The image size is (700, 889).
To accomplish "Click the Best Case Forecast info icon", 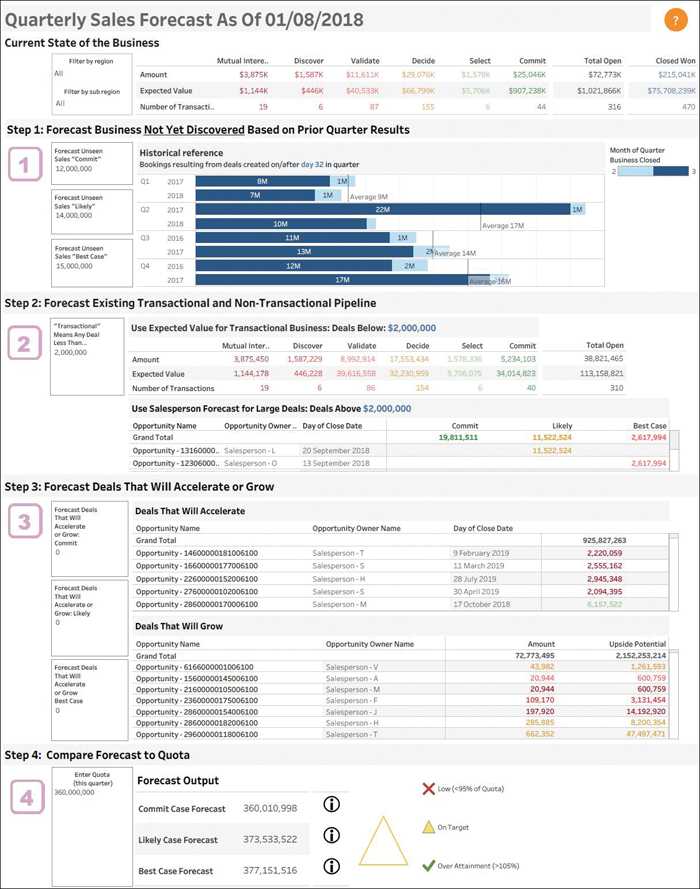I will pos(332,866).
